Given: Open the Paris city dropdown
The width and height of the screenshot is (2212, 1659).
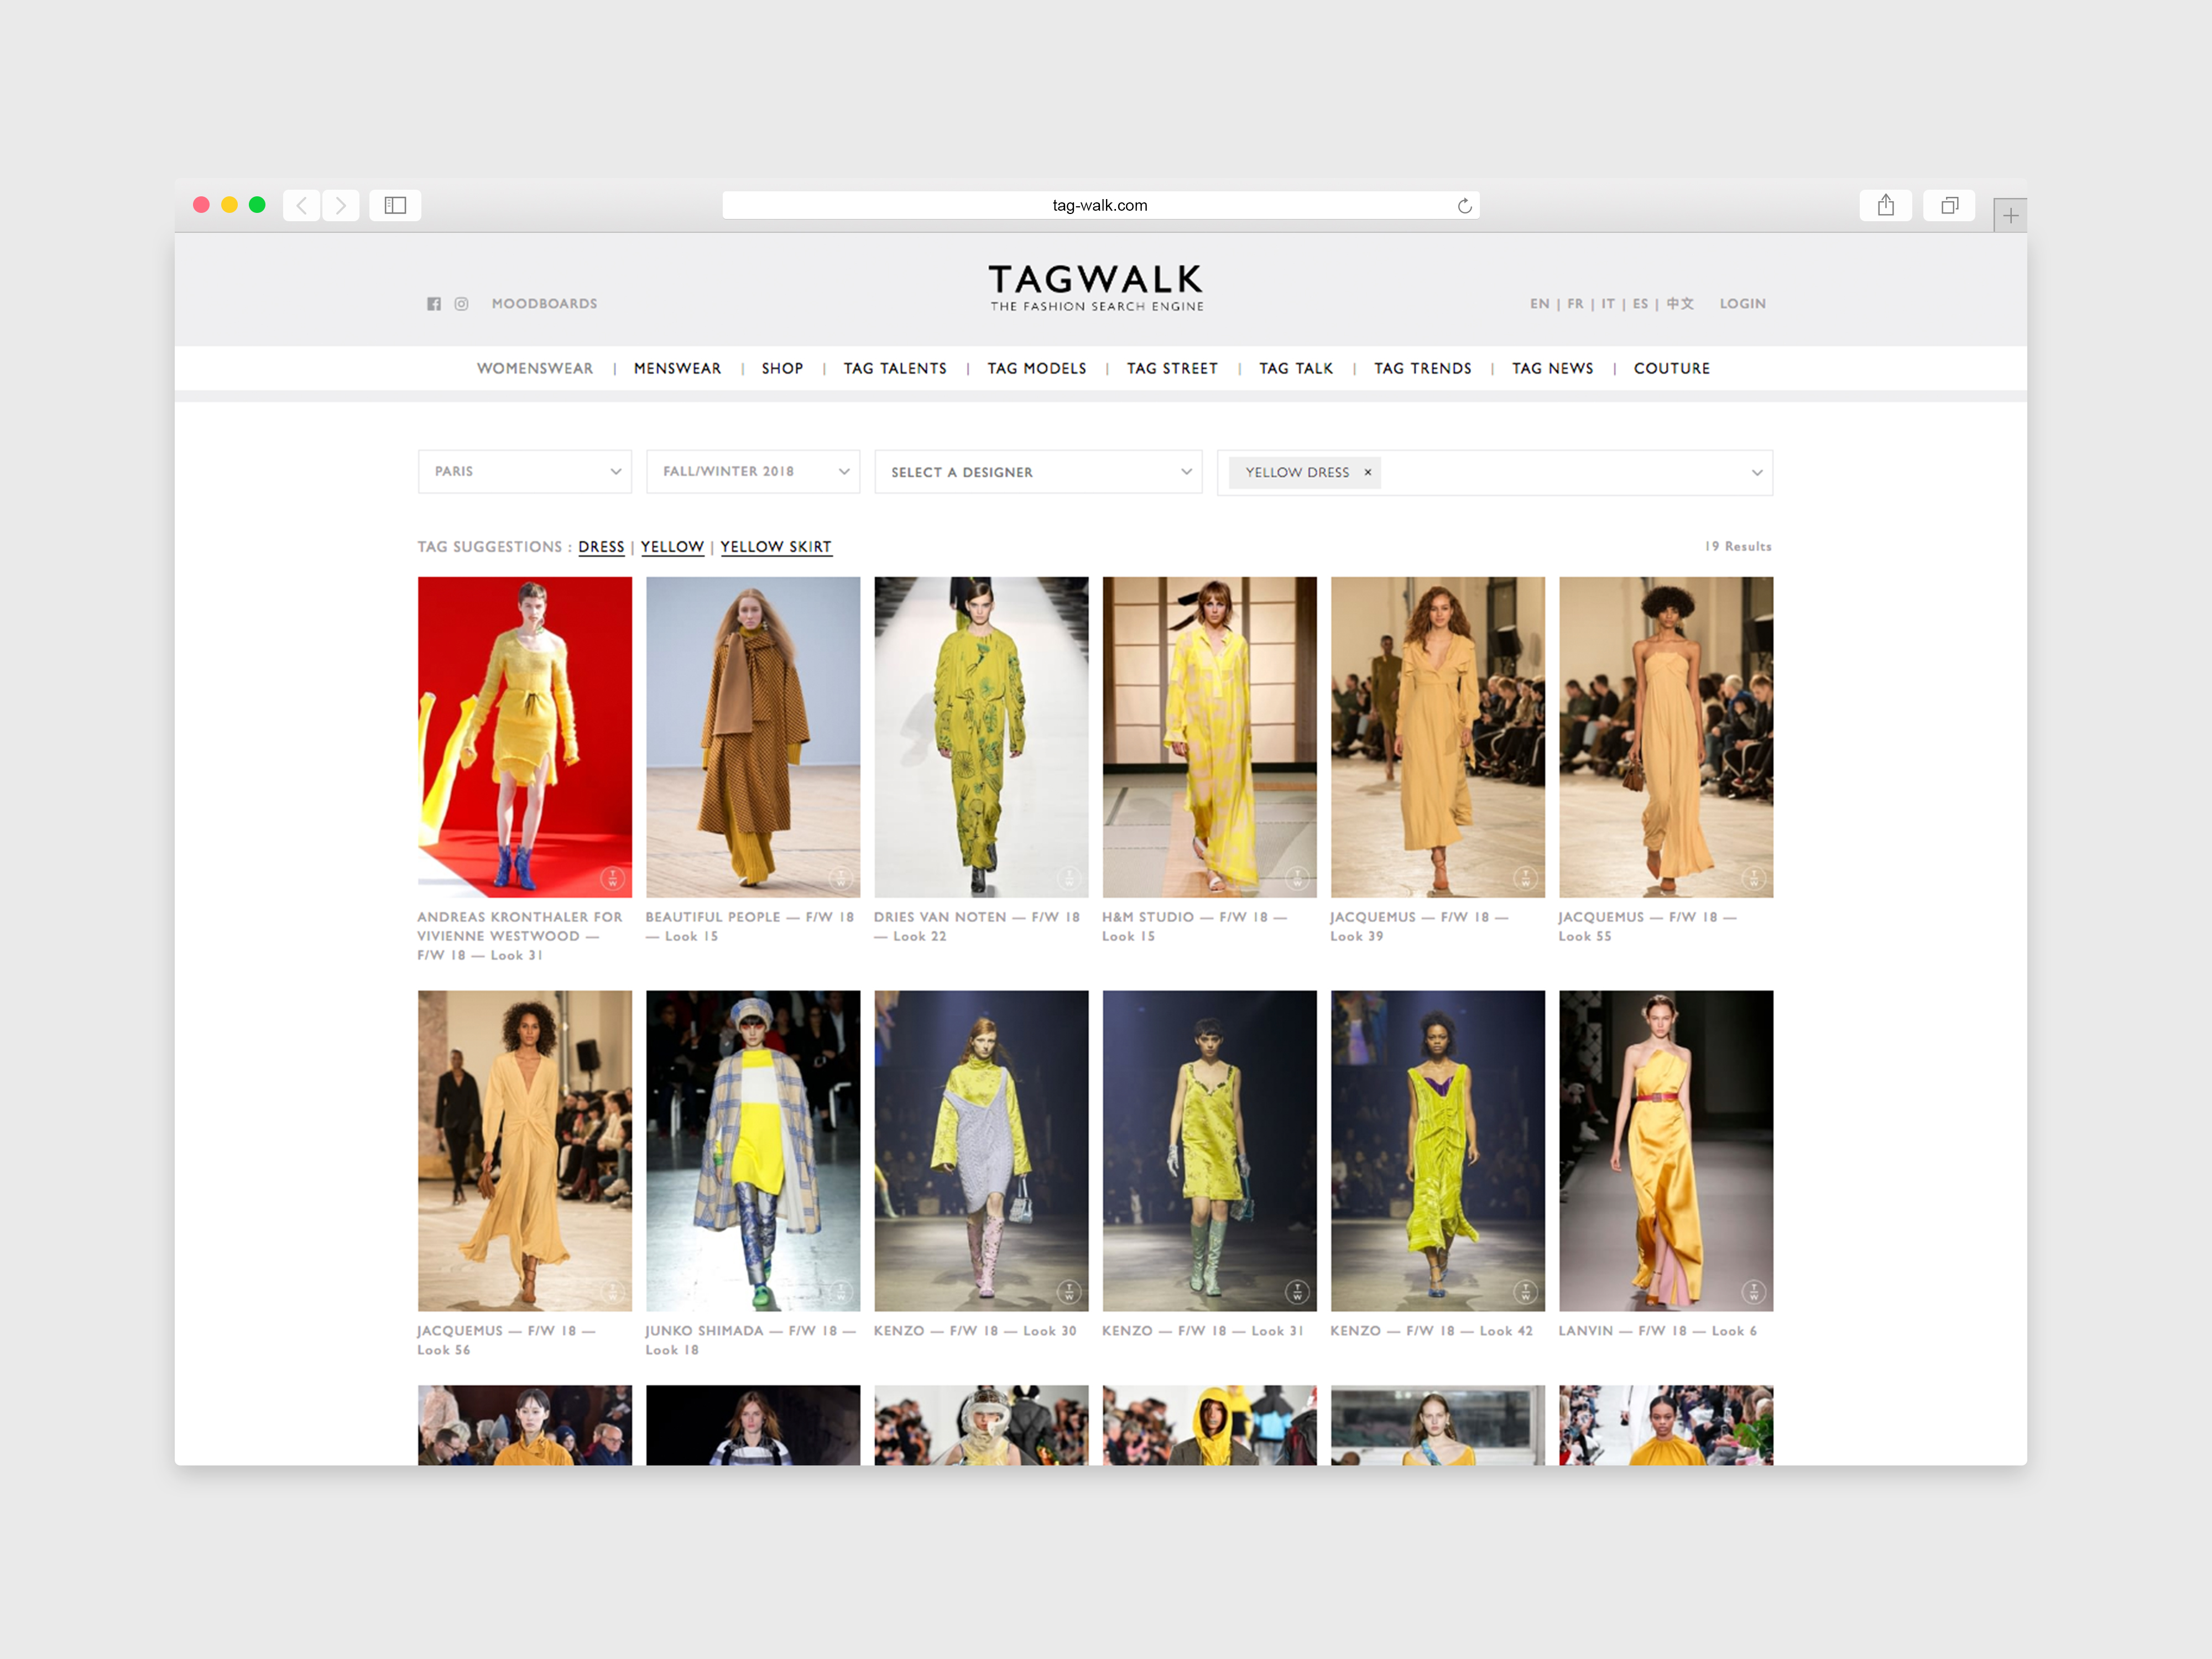Looking at the screenshot, I should (524, 471).
